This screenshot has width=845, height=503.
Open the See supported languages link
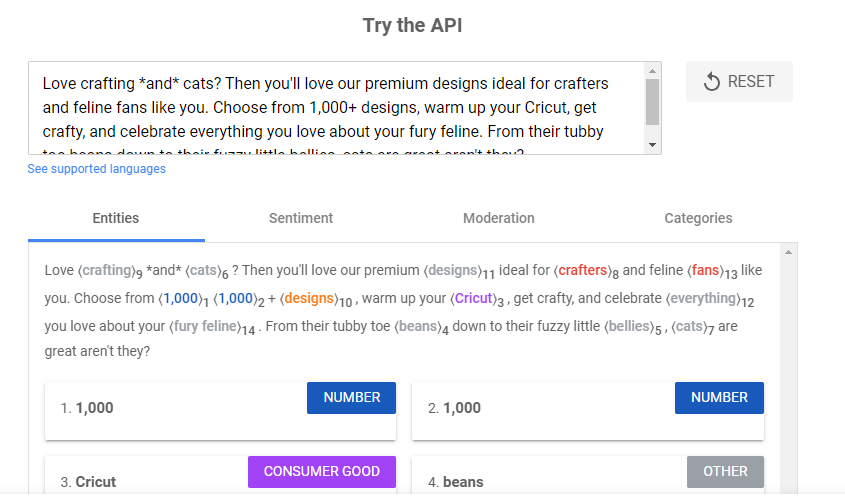[97, 169]
